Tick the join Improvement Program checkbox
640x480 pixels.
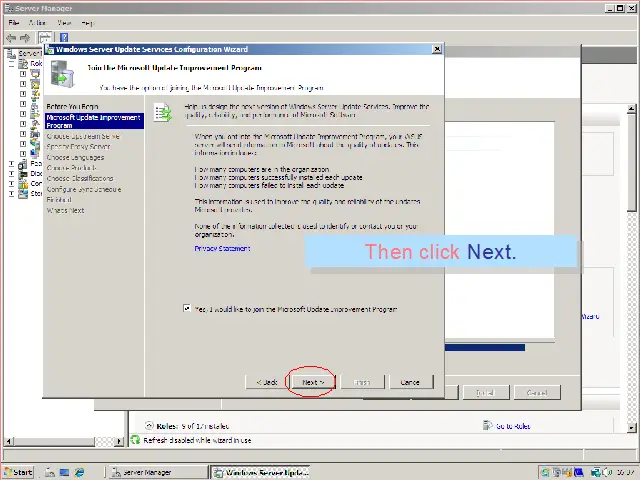[187, 308]
